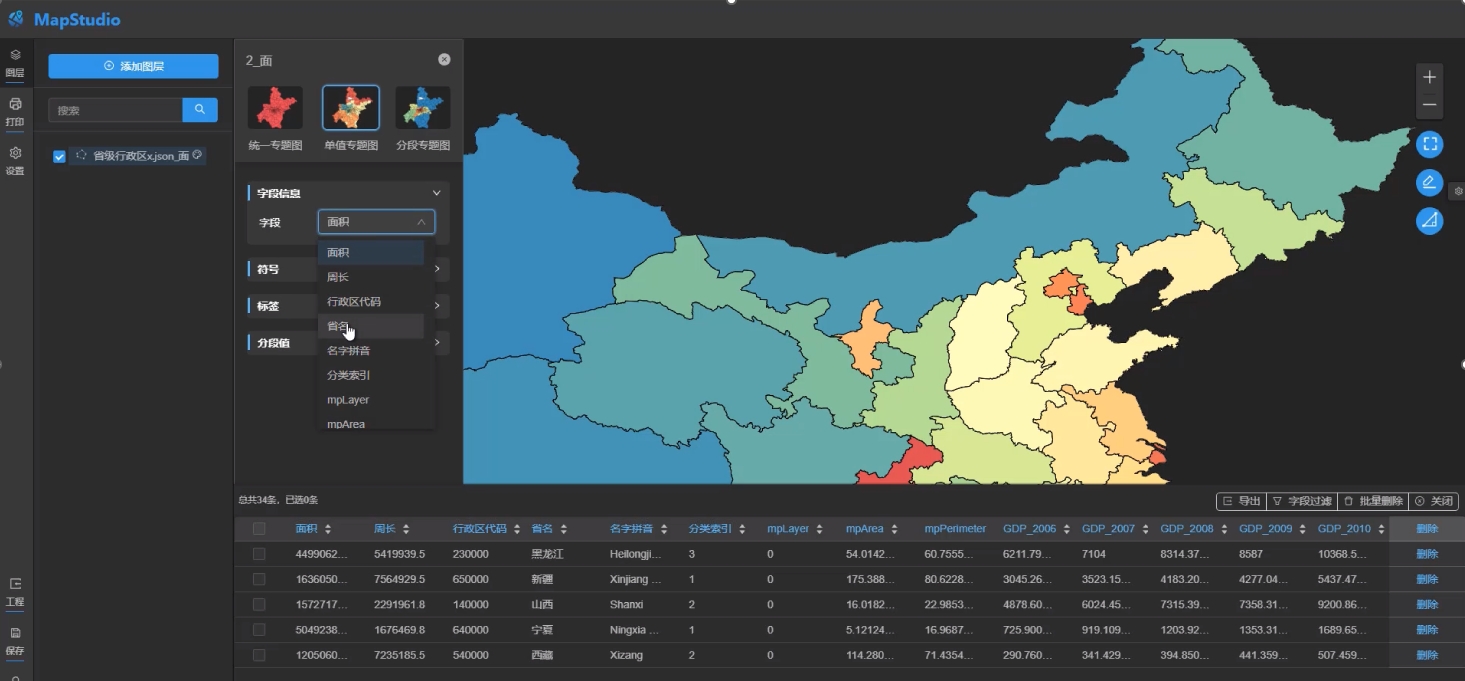1465x681 pixels.
Task: Sort the 分类索引 column
Action: click(742, 529)
